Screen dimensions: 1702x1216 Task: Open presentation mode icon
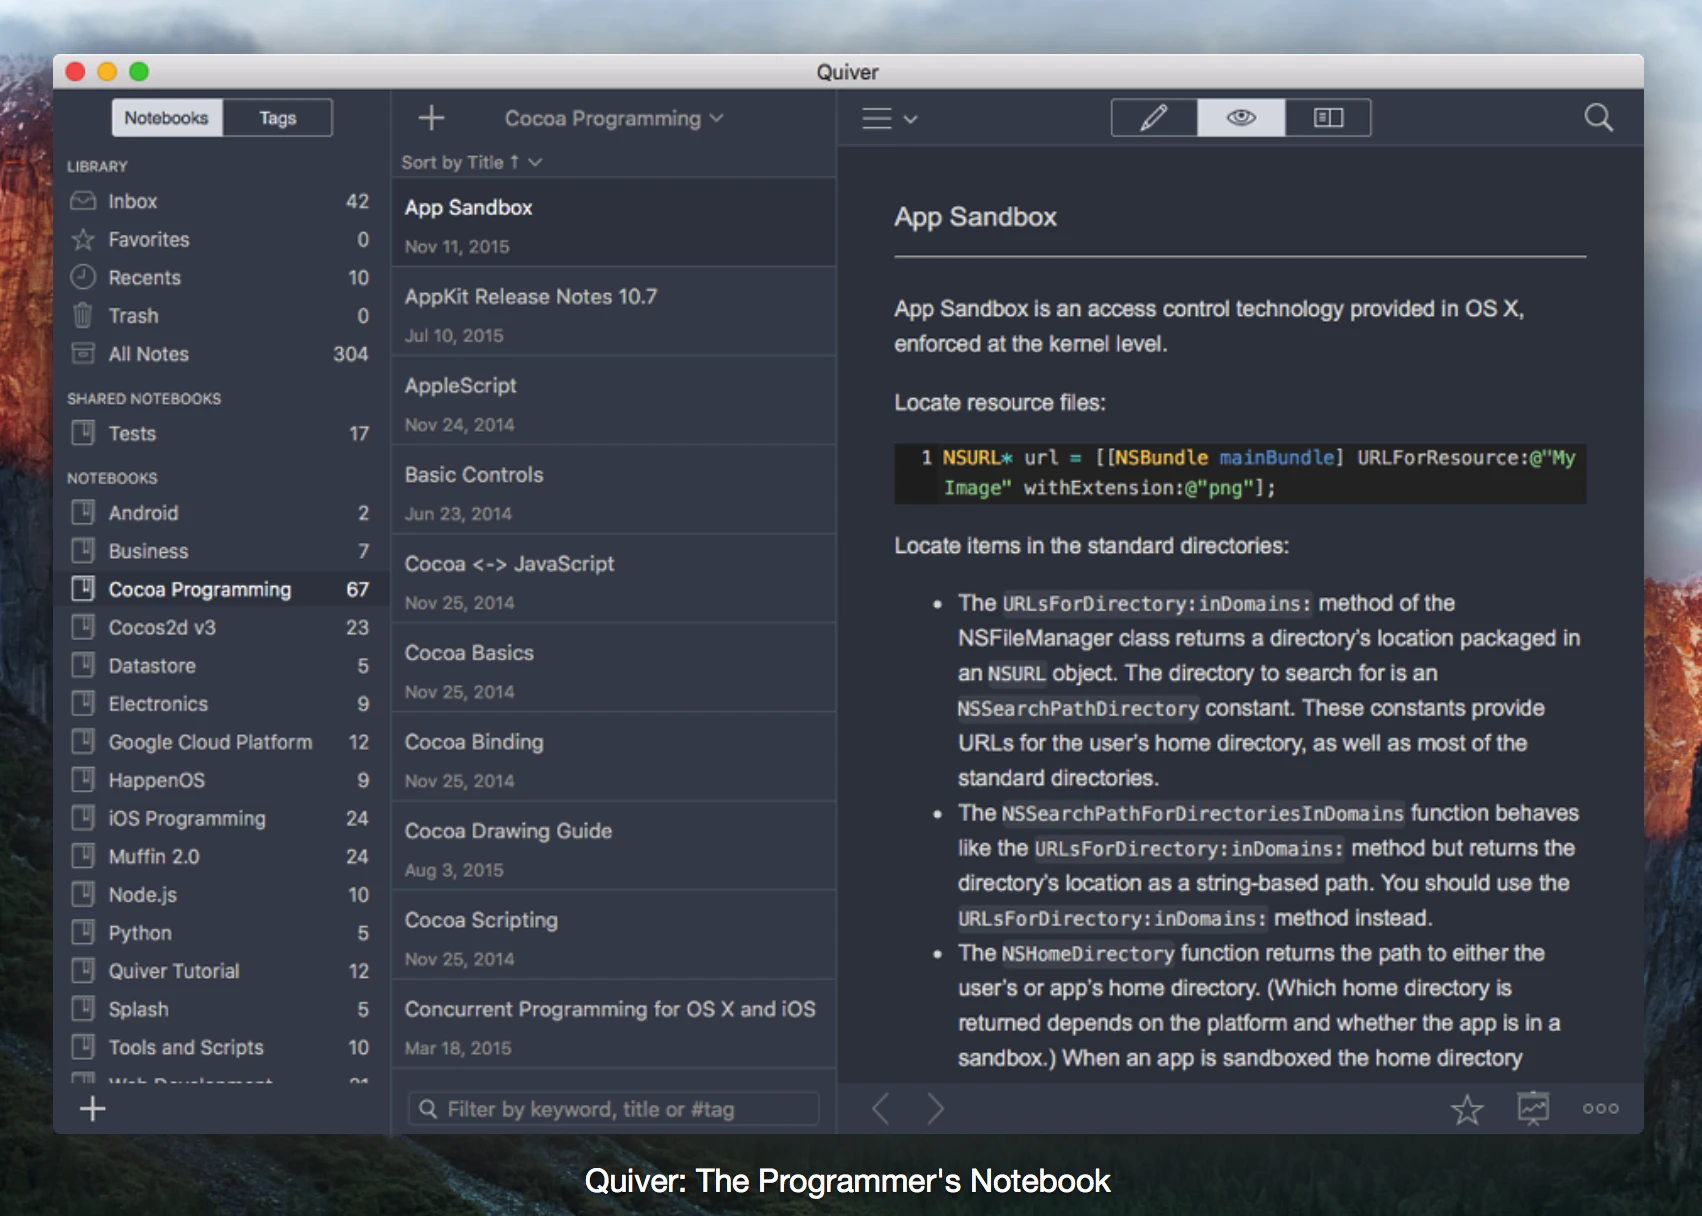click(1533, 1108)
